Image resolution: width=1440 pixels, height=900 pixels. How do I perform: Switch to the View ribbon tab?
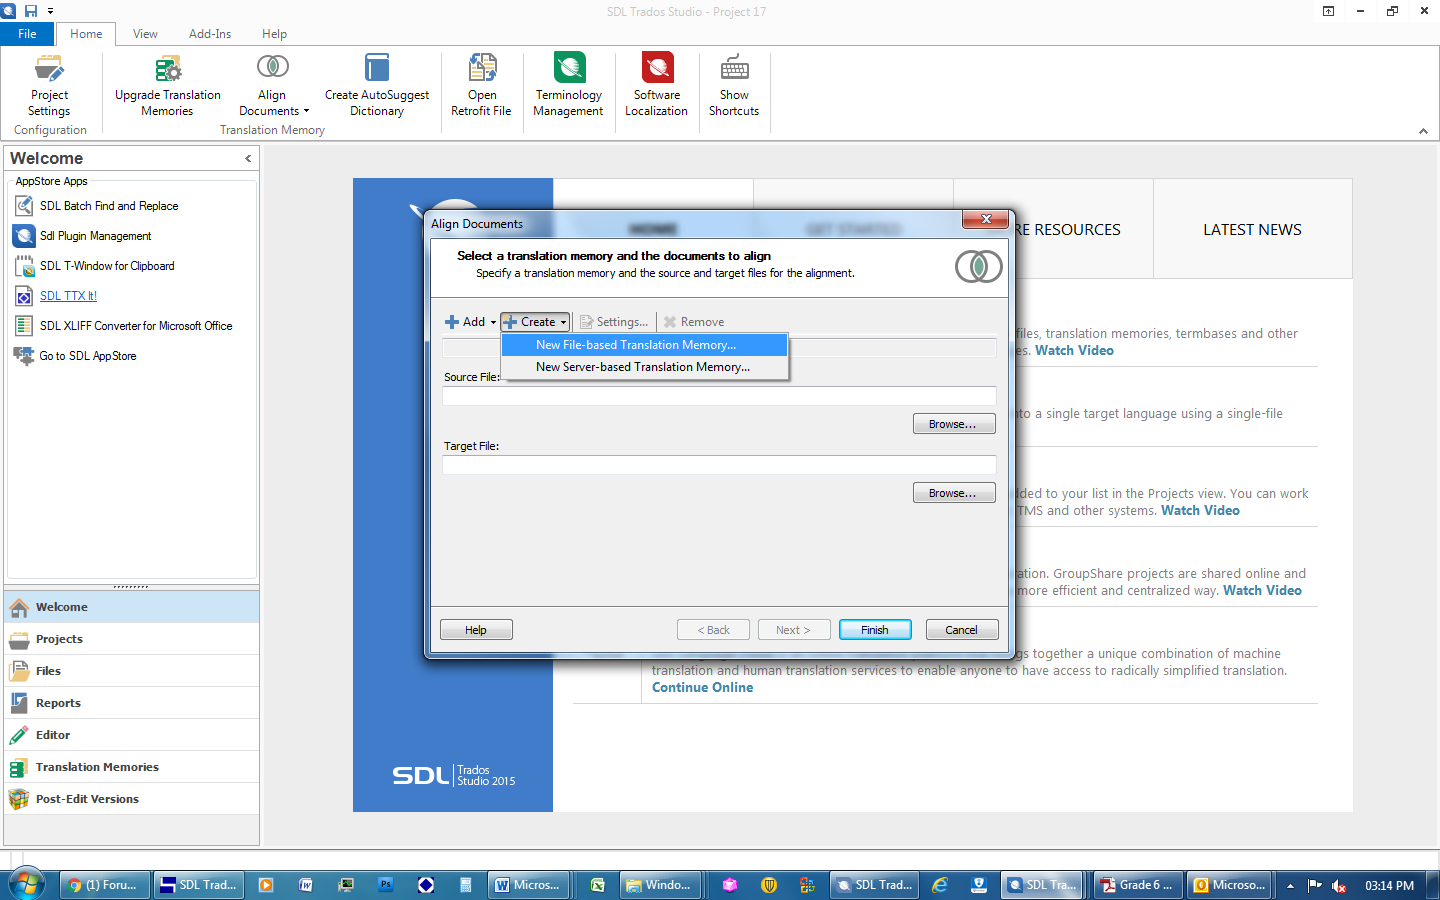pyautogui.click(x=145, y=34)
